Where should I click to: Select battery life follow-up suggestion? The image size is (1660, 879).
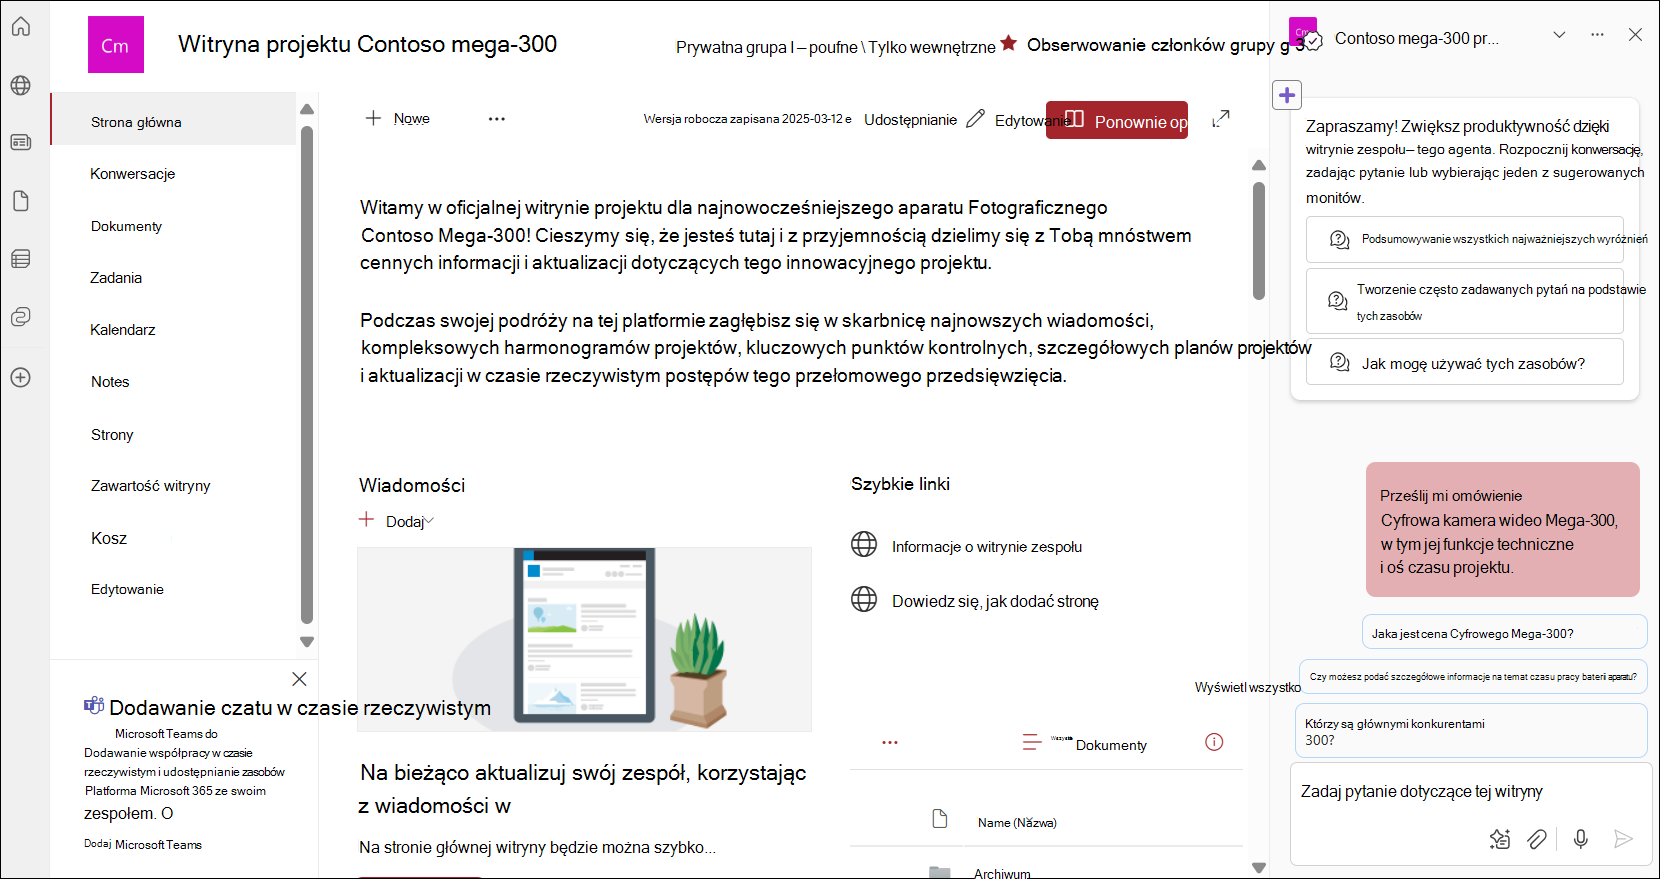(1473, 677)
